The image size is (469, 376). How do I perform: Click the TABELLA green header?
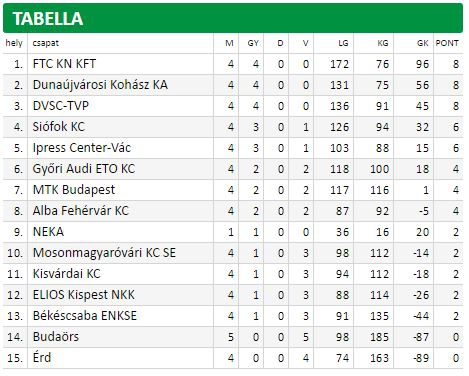[x=233, y=18]
